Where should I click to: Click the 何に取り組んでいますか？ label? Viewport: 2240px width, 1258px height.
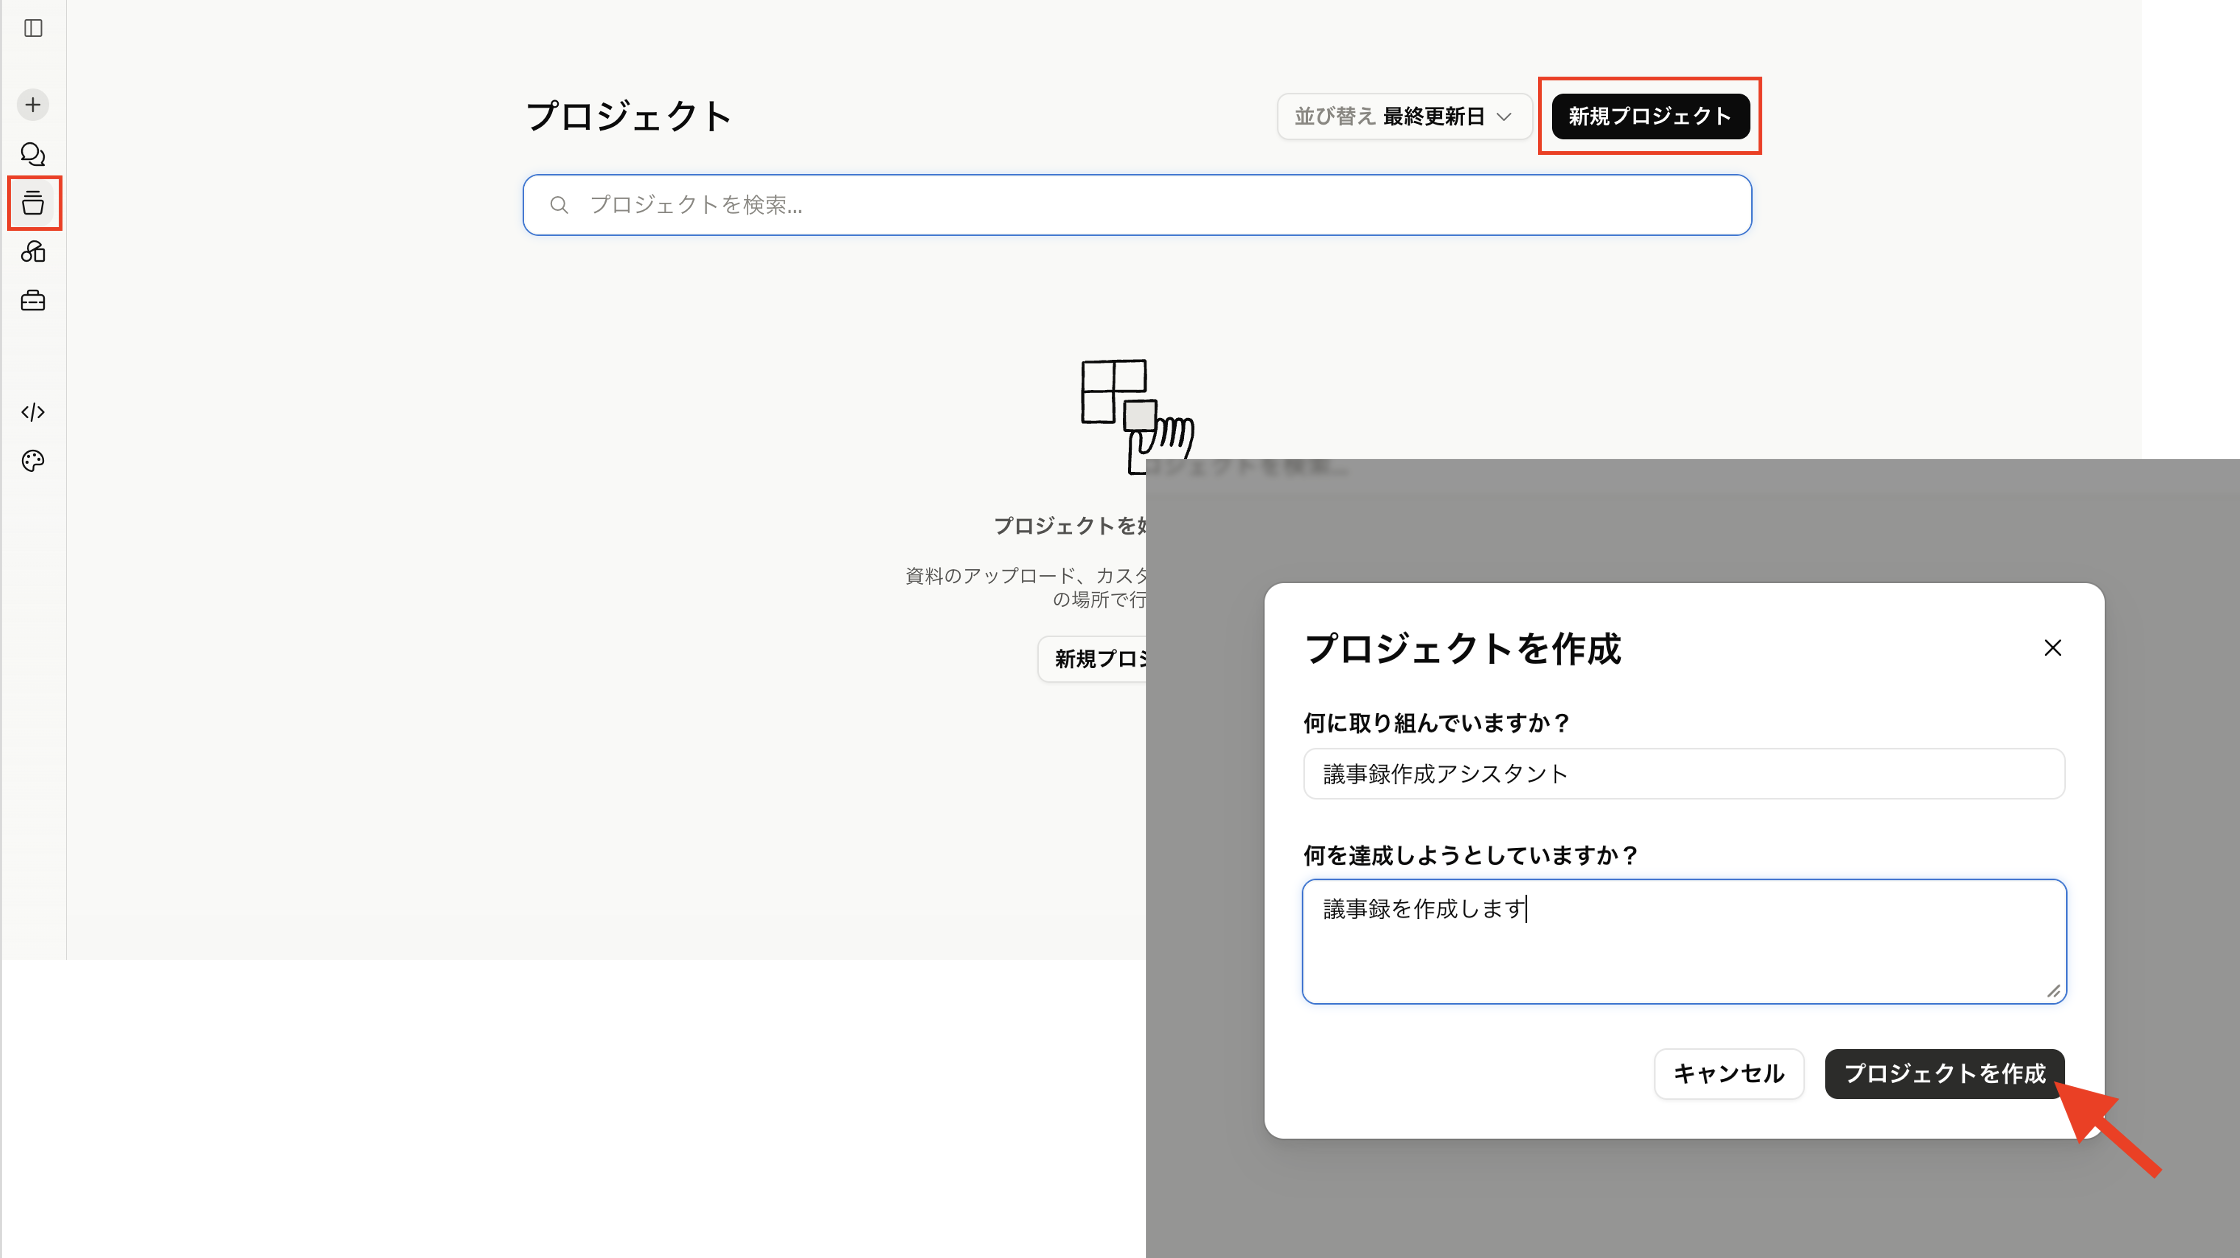pyautogui.click(x=1437, y=723)
